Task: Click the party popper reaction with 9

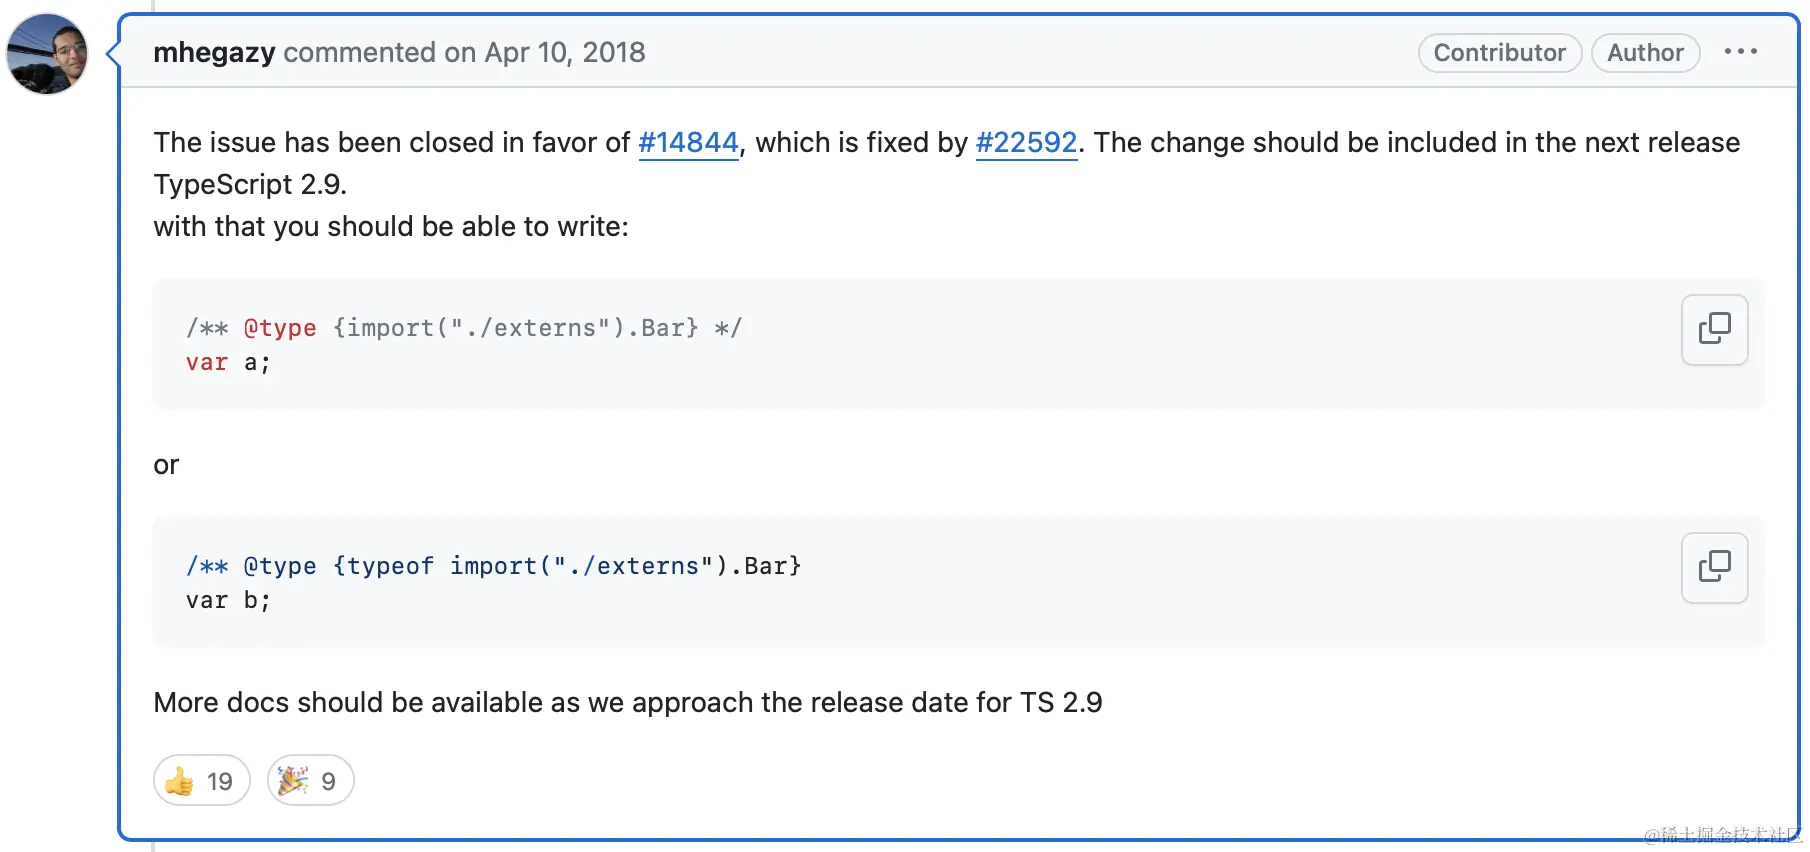Action: pyautogui.click(x=310, y=780)
